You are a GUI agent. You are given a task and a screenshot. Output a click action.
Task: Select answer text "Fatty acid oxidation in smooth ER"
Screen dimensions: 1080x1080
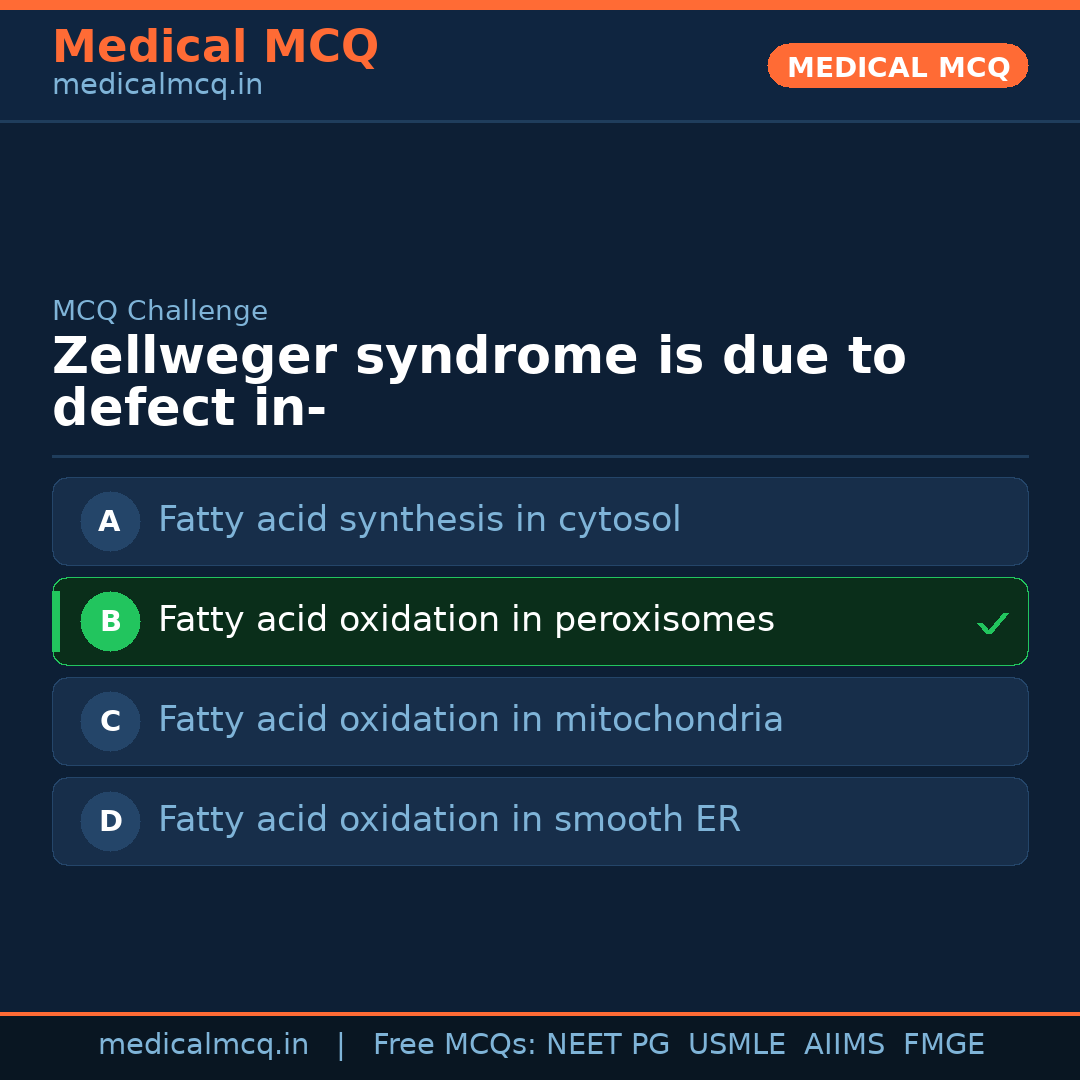coord(449,820)
